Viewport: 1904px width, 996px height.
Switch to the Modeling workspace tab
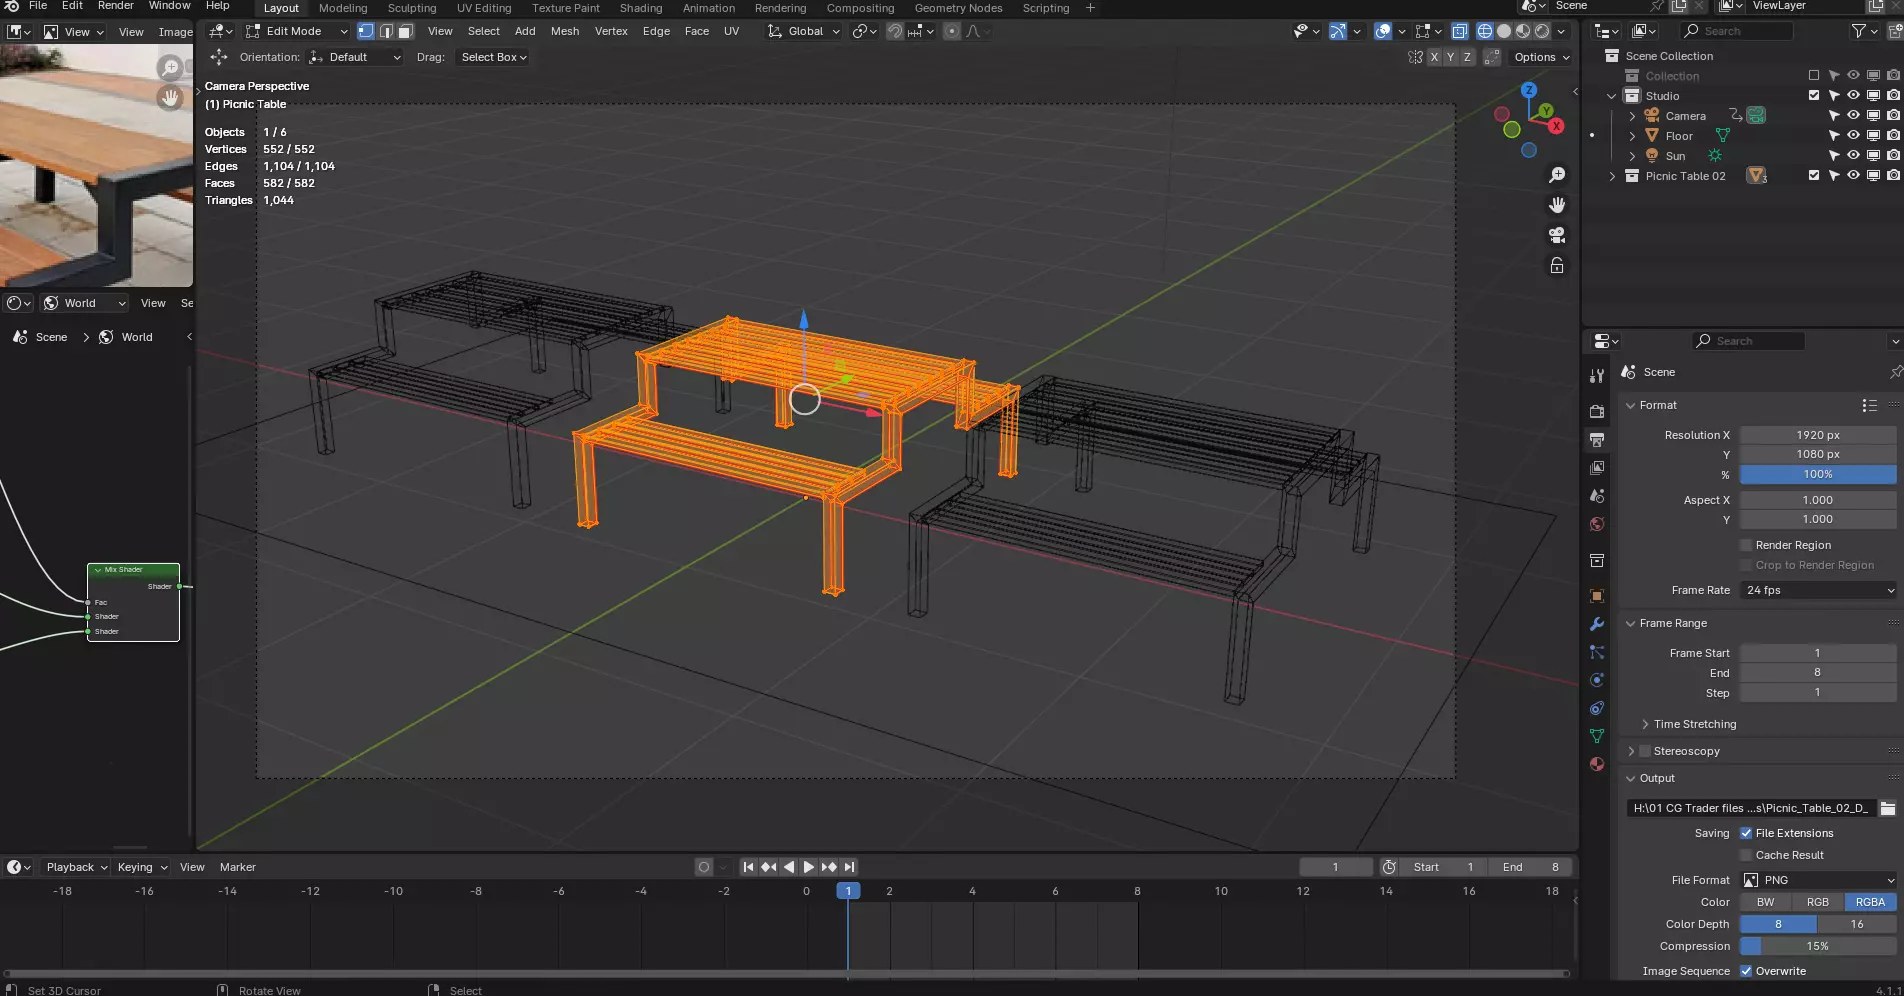343,8
